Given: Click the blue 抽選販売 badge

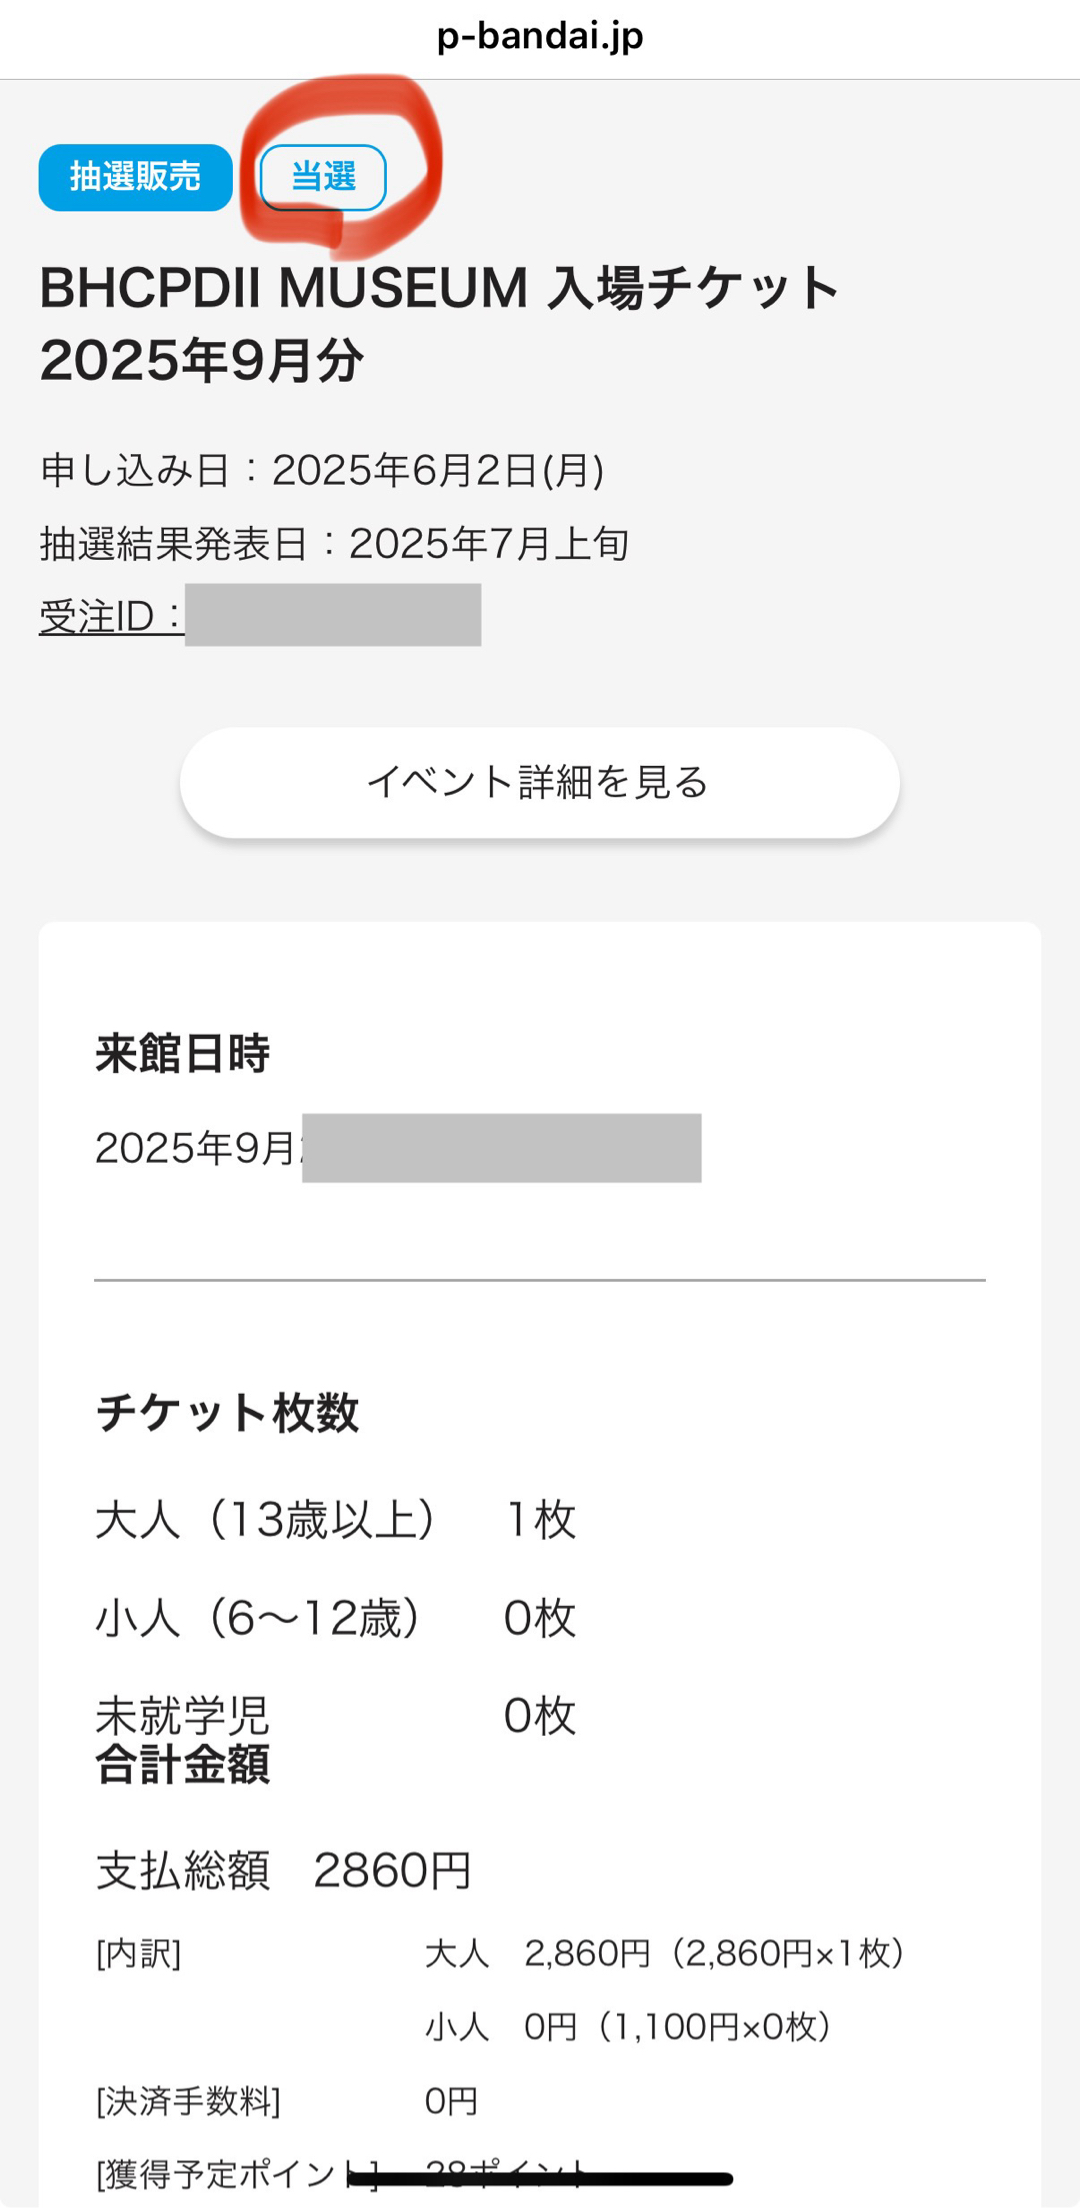Looking at the screenshot, I should point(135,177).
